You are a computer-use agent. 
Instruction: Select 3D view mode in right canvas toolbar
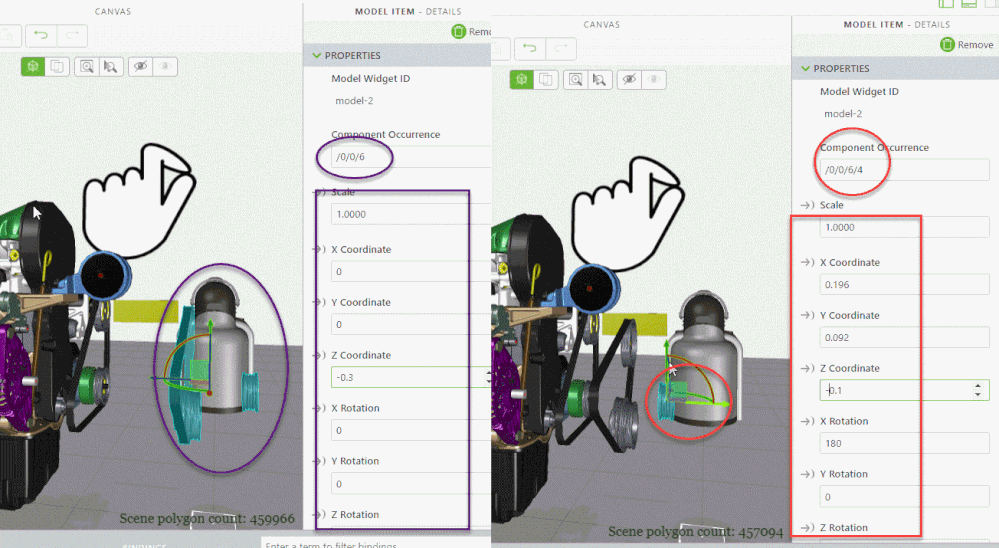tap(522, 79)
